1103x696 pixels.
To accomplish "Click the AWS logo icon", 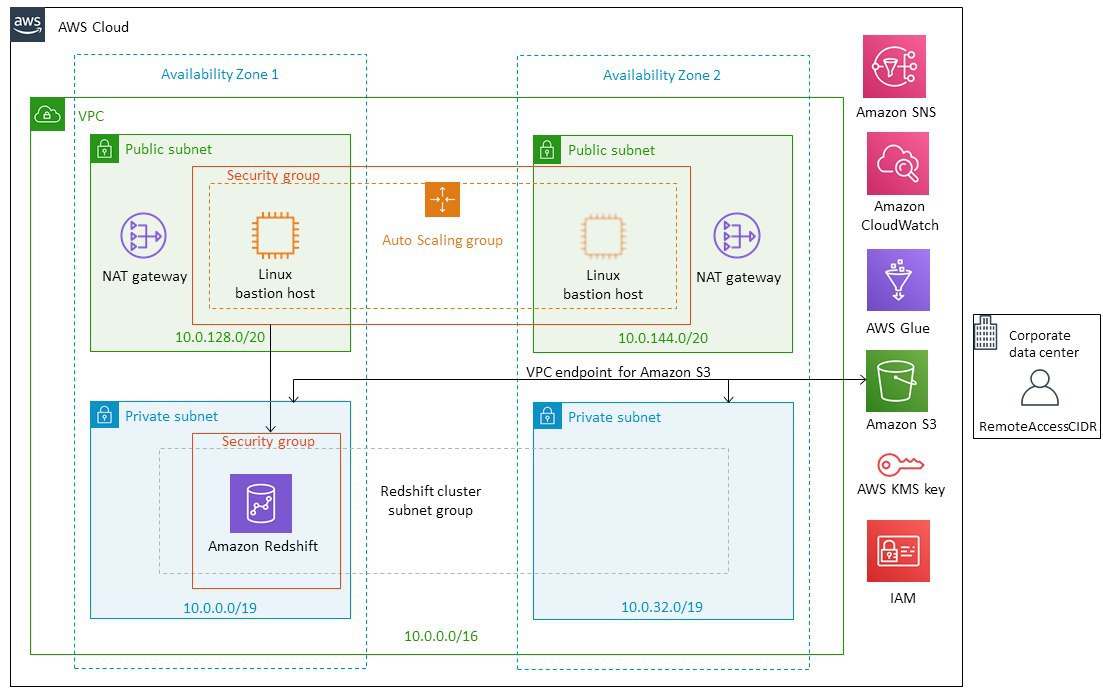I will pos(27,25).
